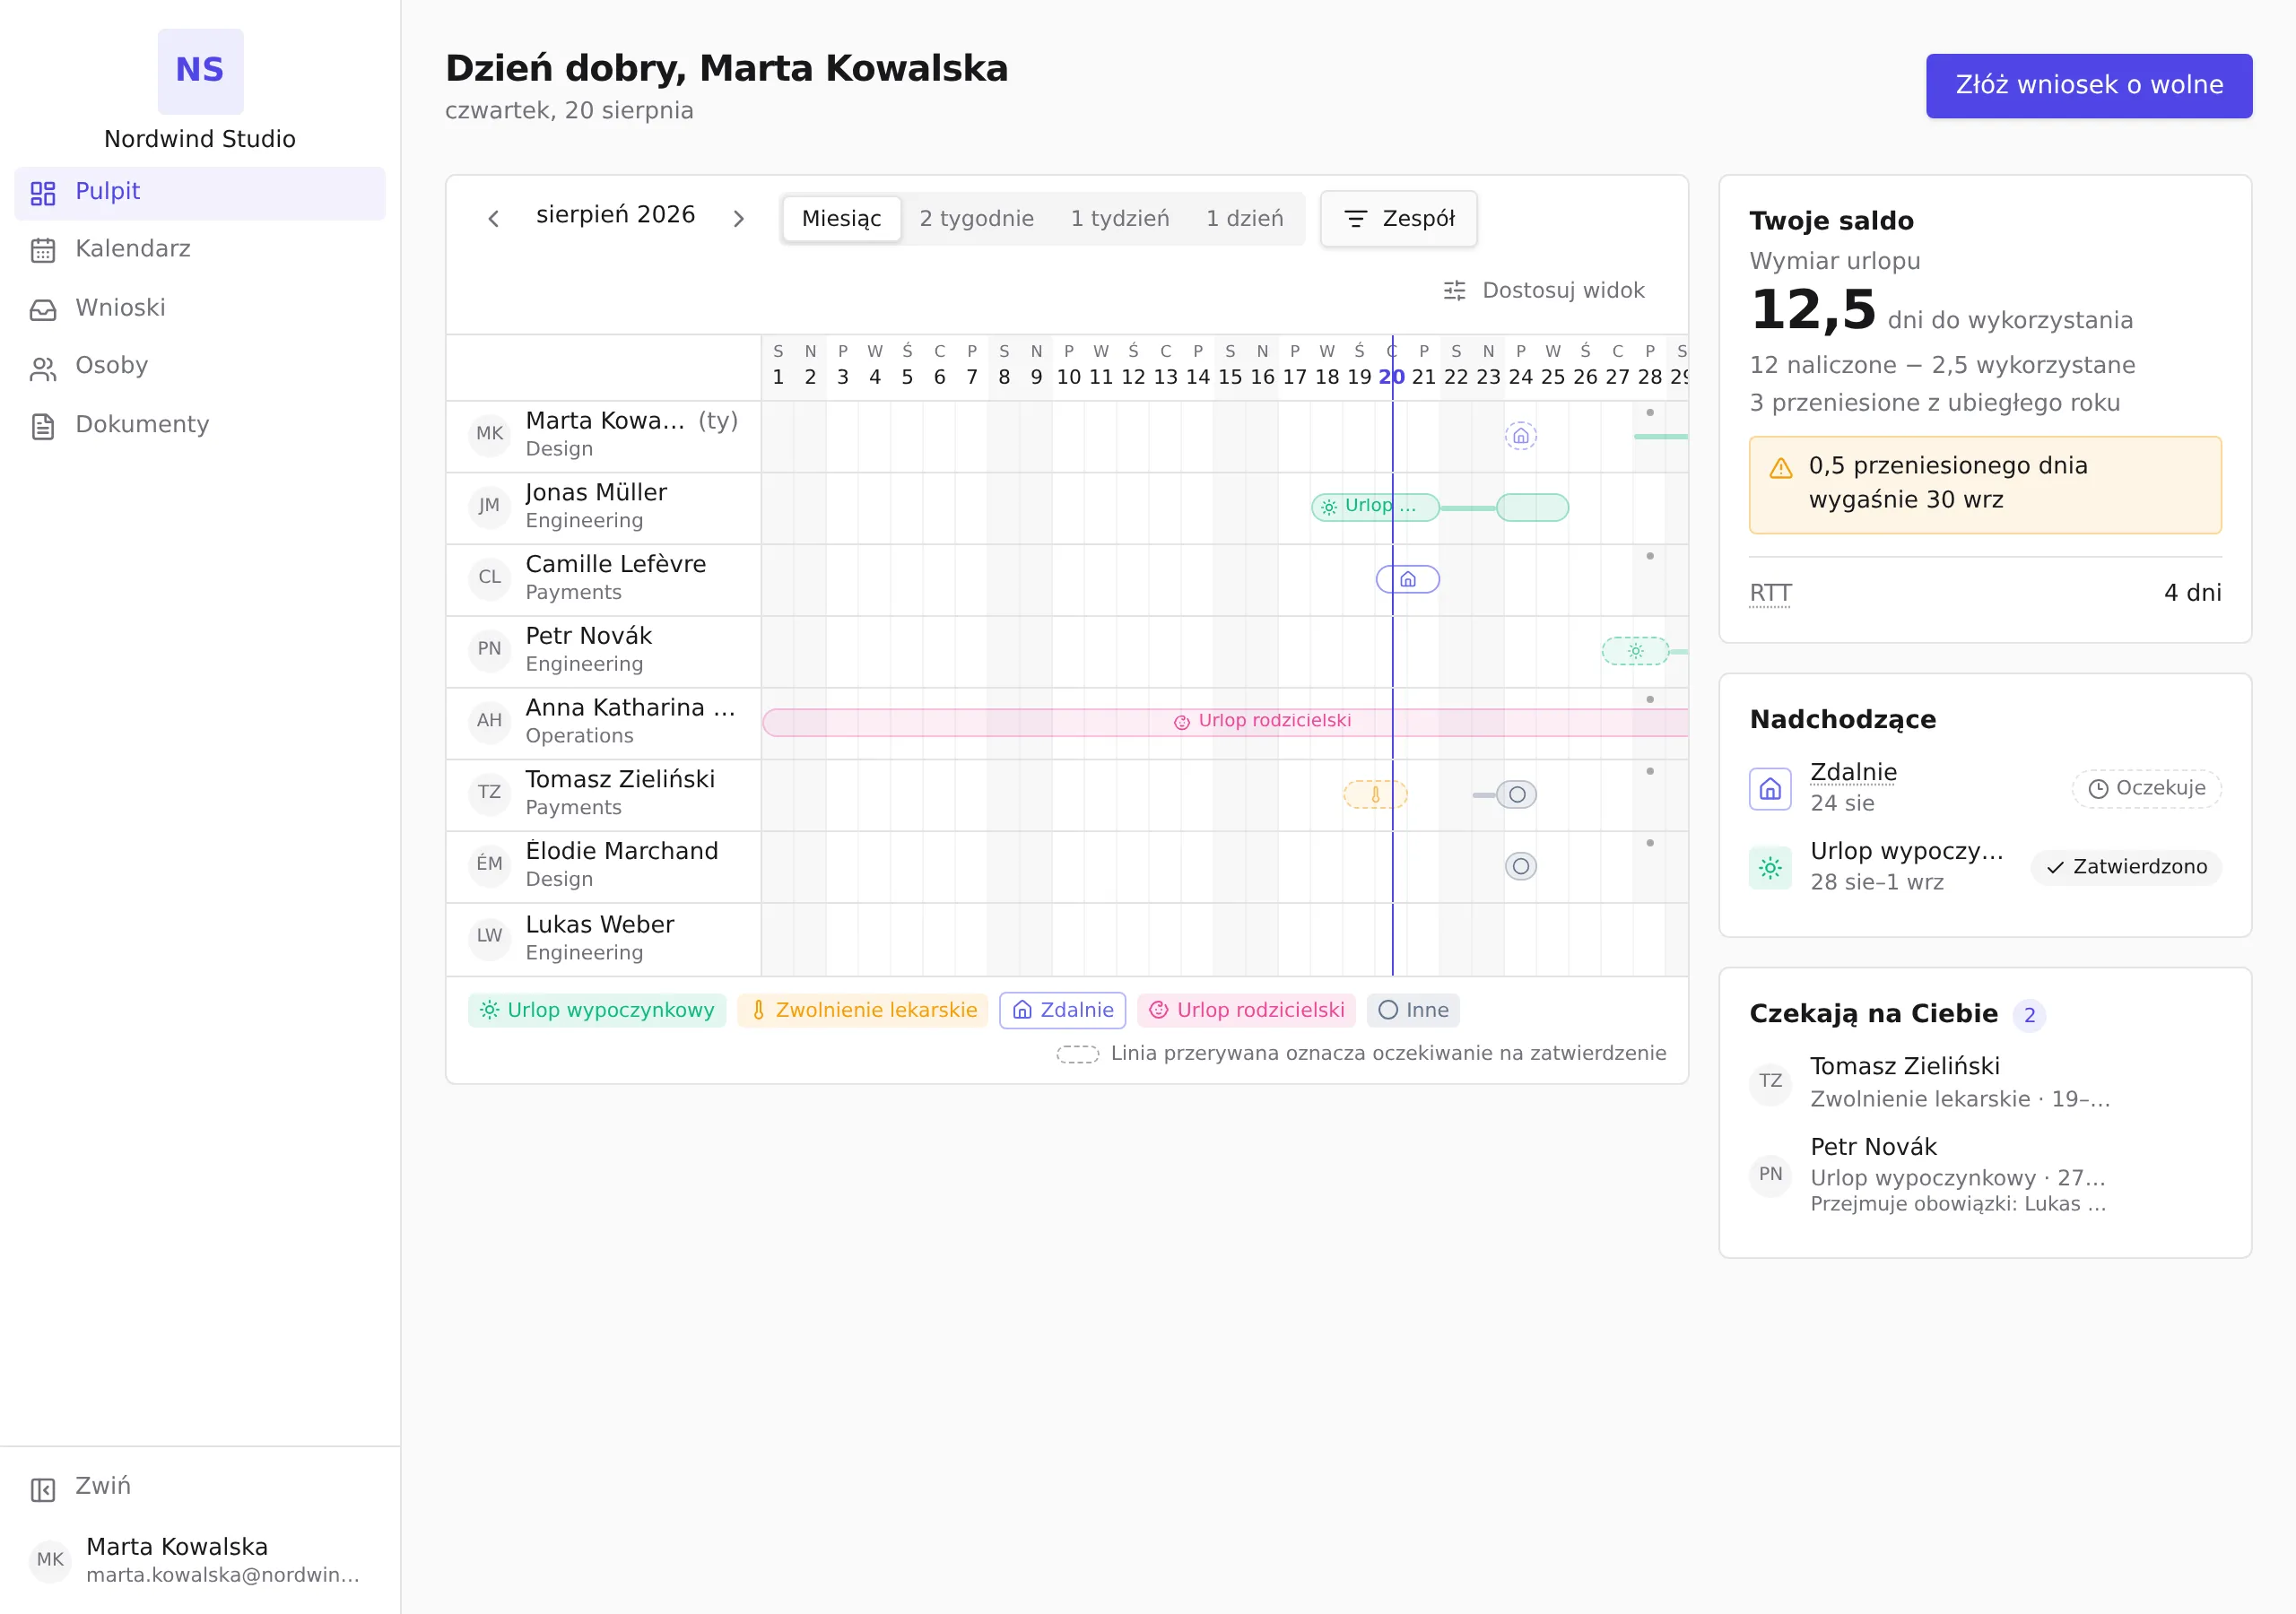Click the expiring carried-over day warning
Viewport: 2296px width, 1614px height.
(1985, 485)
